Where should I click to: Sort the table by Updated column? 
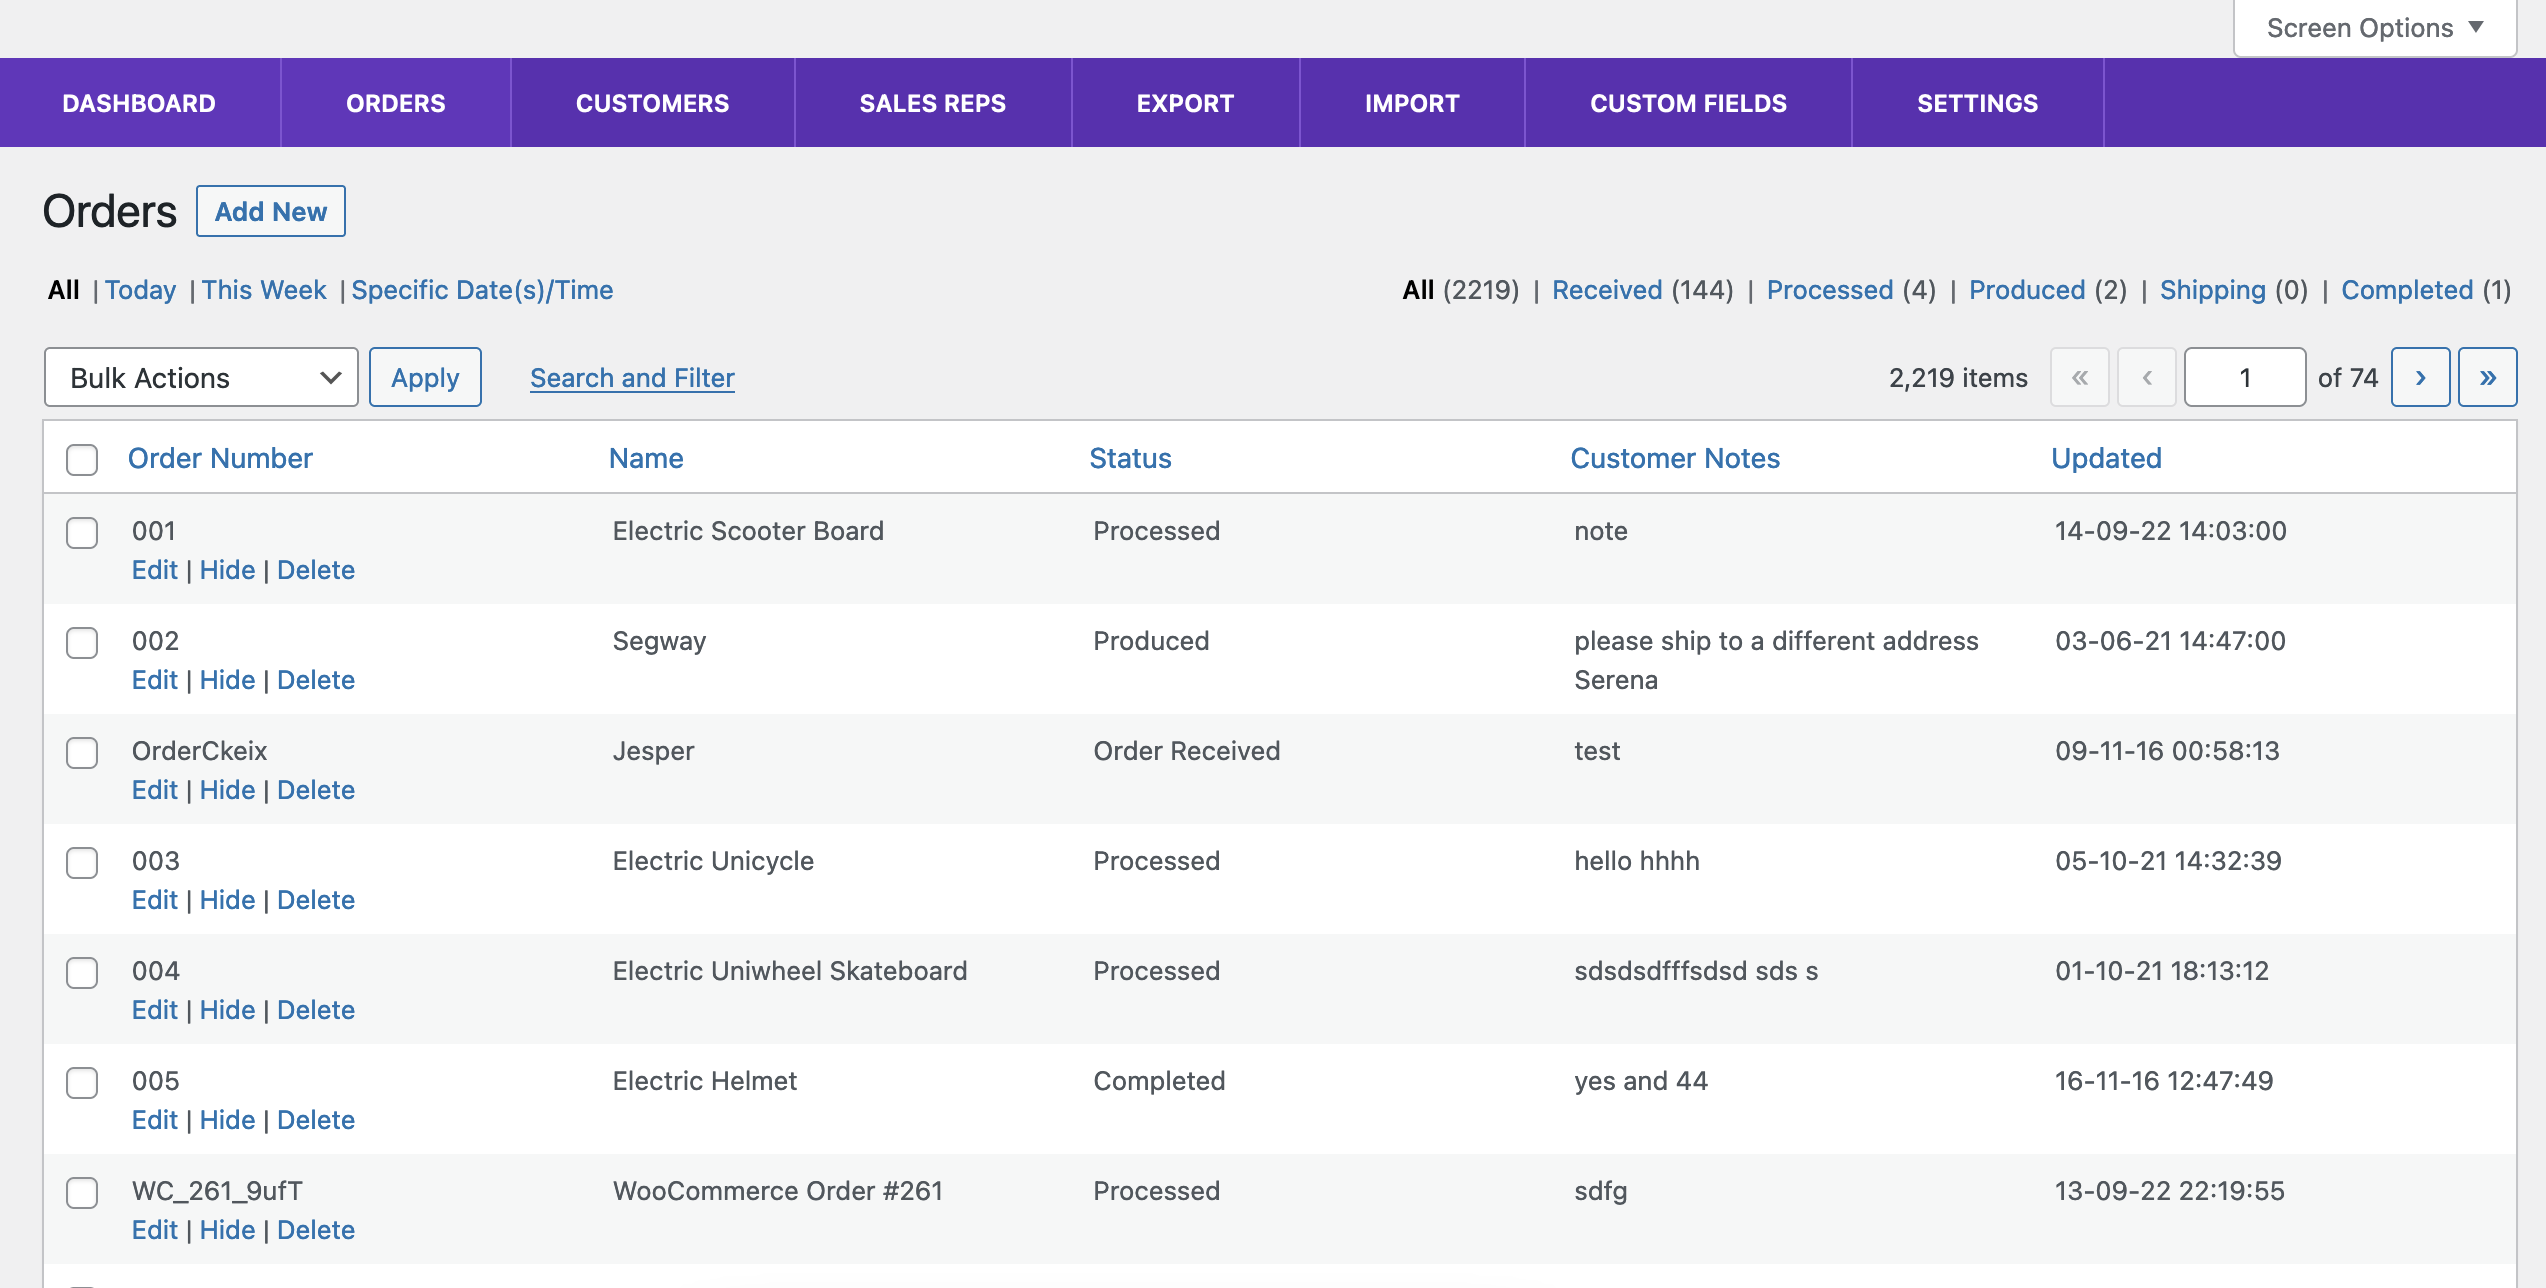(x=2106, y=458)
